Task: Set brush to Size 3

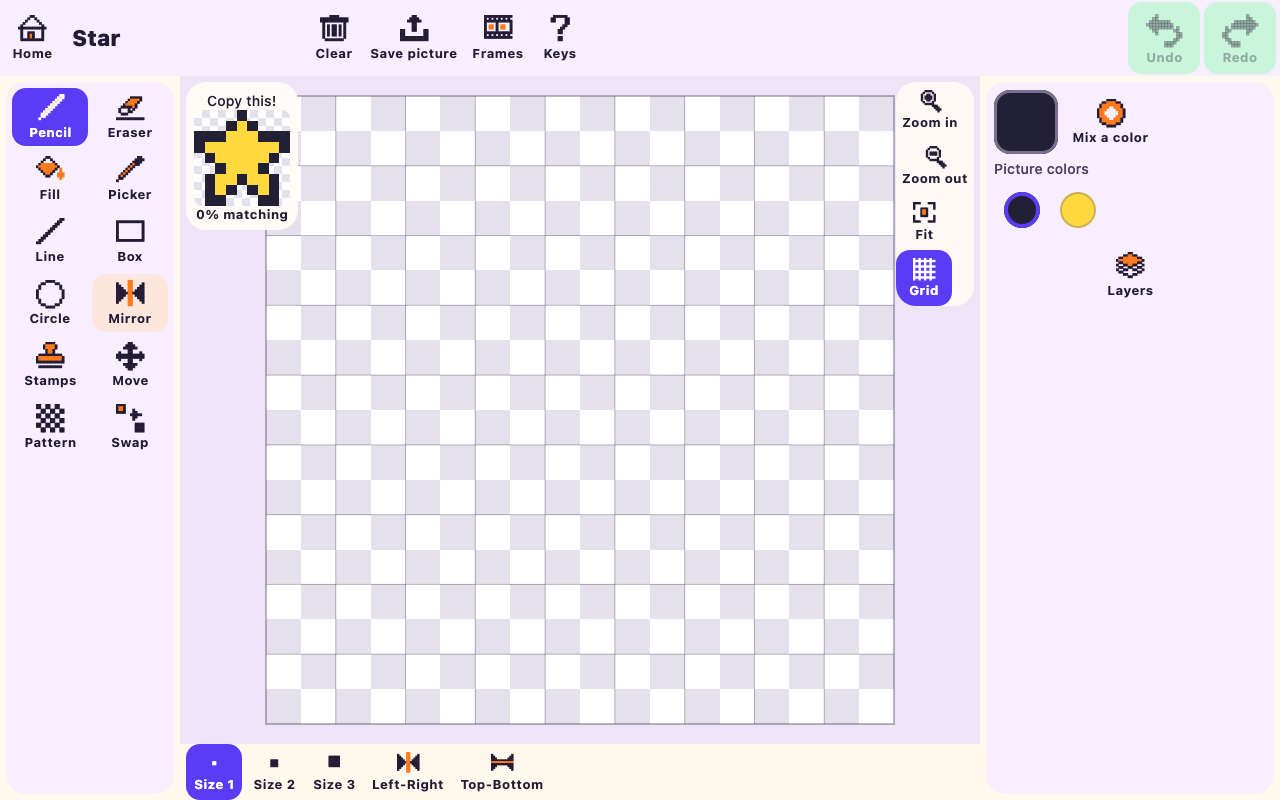Action: tap(334, 772)
